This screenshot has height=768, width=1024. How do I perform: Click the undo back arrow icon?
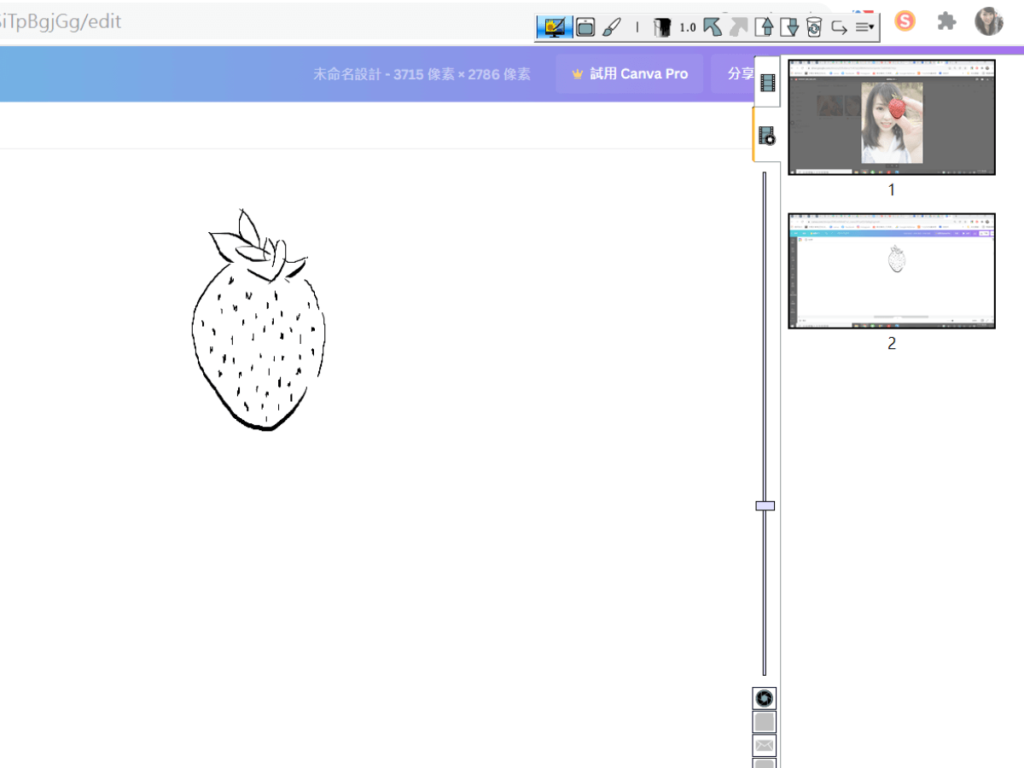tap(712, 27)
